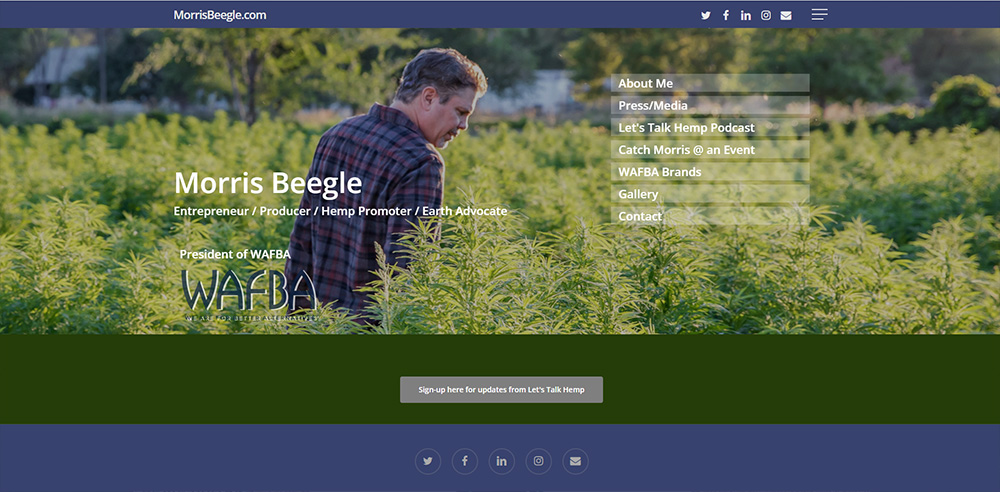Open Twitter icon in top header
This screenshot has width=1000, height=492.
705,15
